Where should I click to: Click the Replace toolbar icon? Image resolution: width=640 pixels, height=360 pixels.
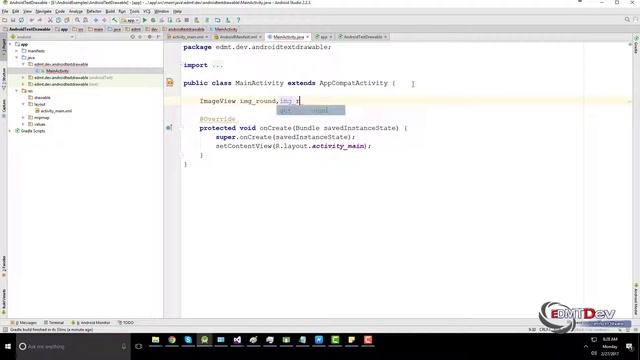click(85, 20)
